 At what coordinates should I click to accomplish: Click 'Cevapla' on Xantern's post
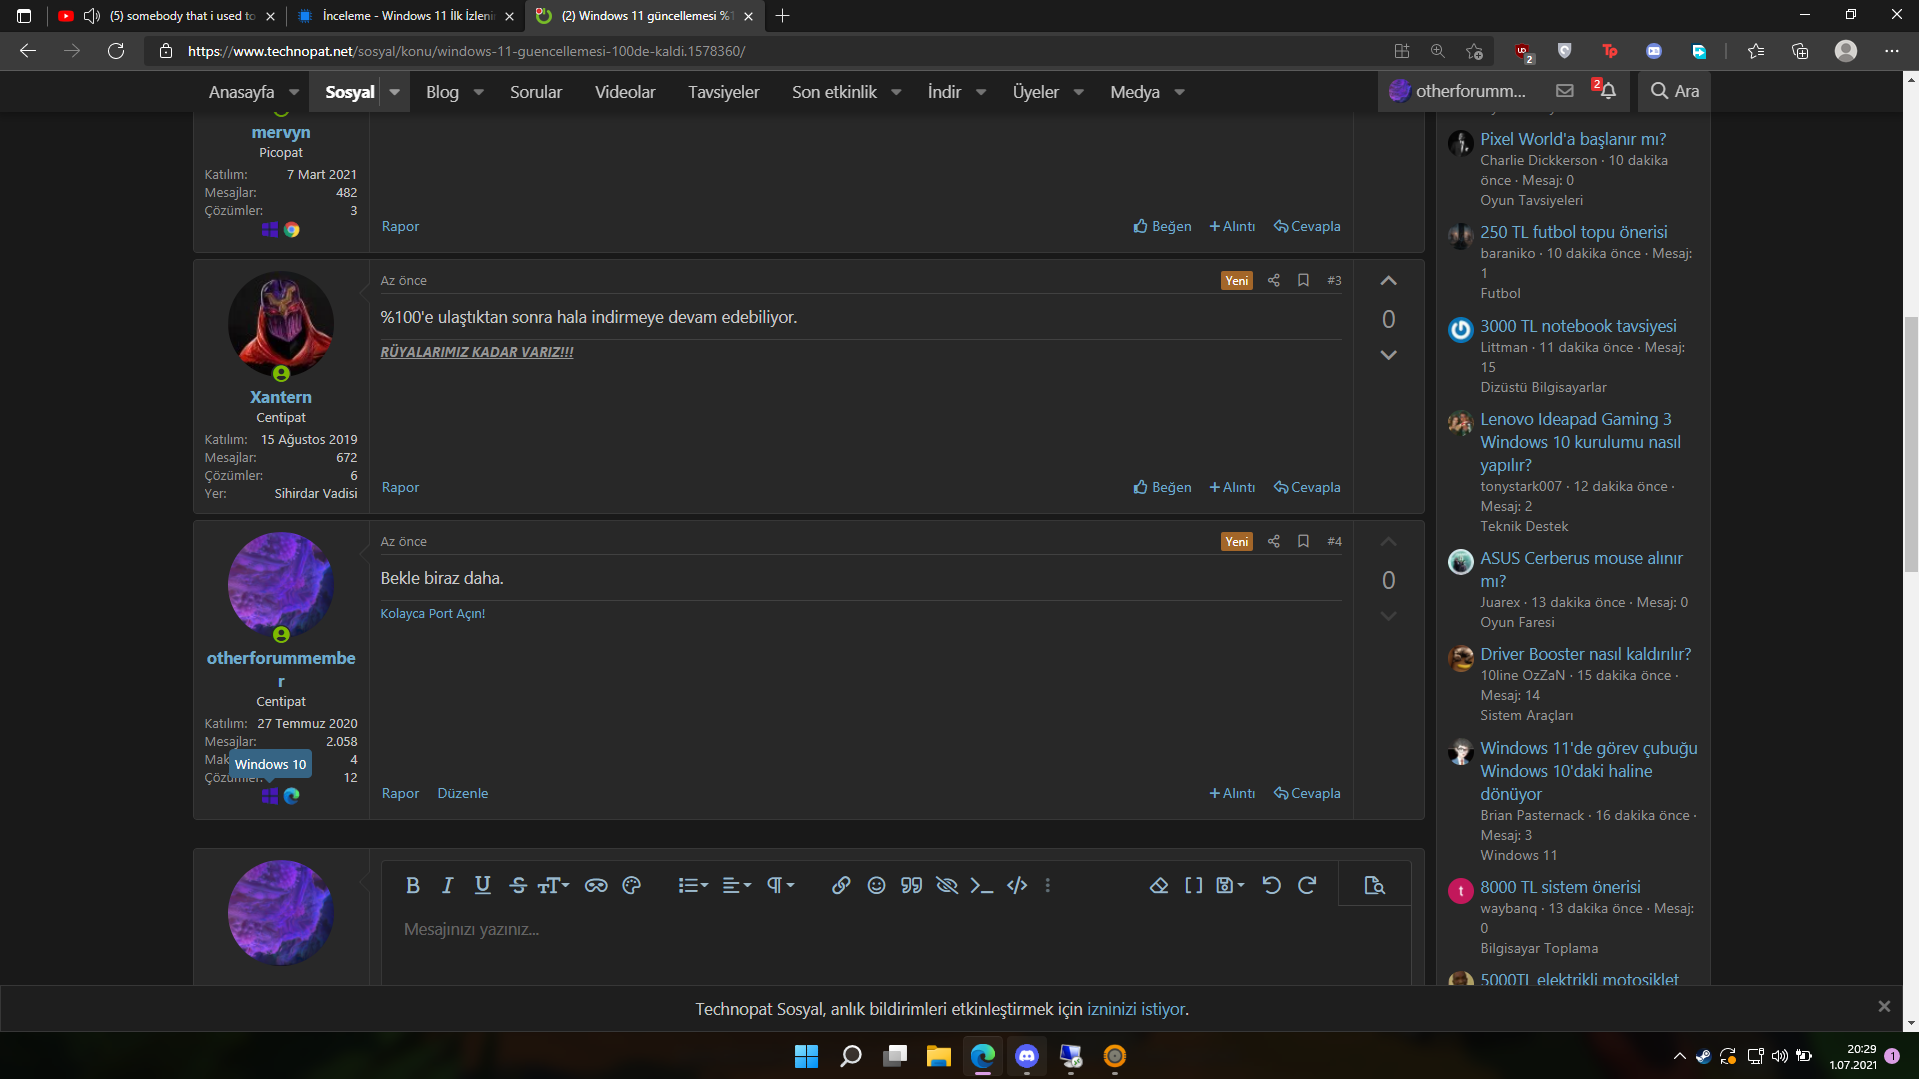click(1307, 487)
